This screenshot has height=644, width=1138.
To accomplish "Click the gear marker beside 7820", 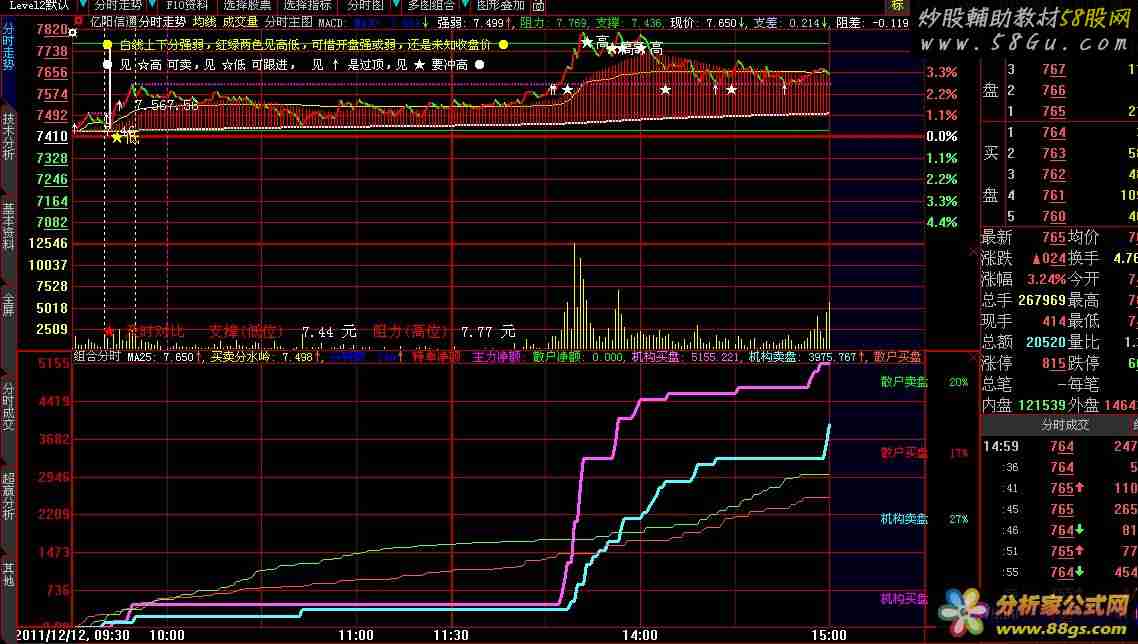I will pos(73,32).
